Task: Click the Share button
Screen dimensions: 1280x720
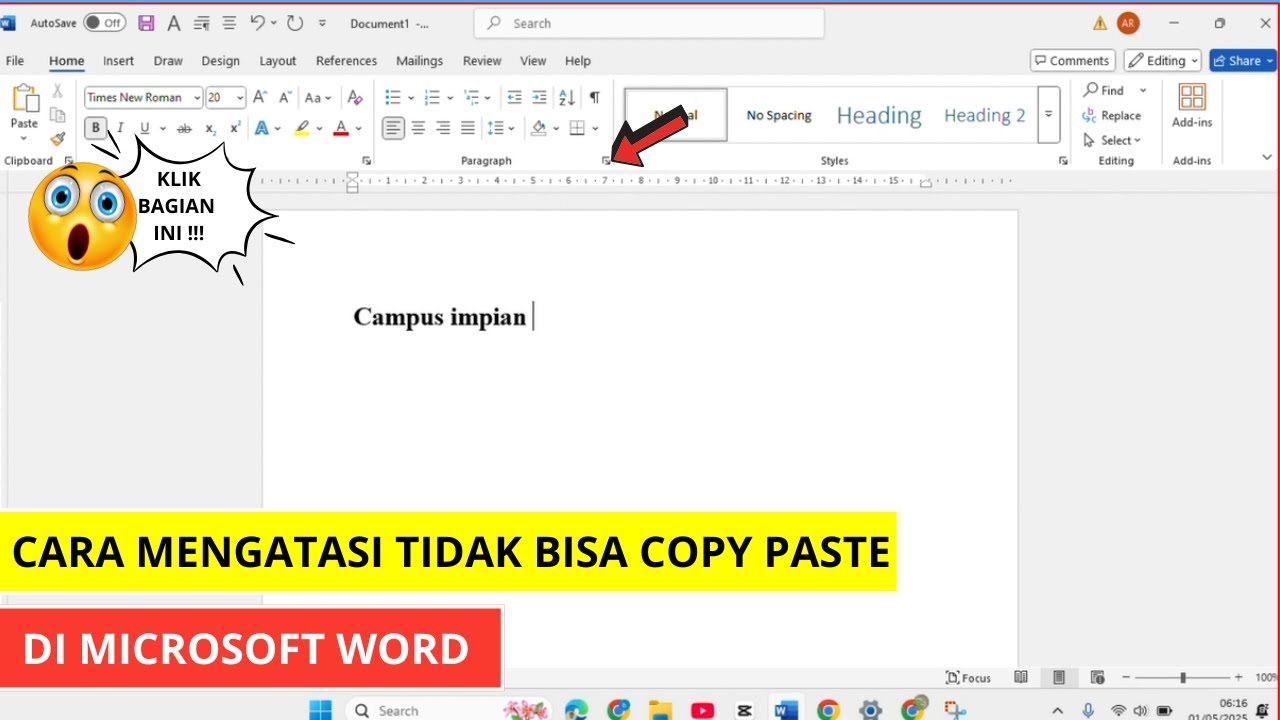Action: click(x=1243, y=61)
